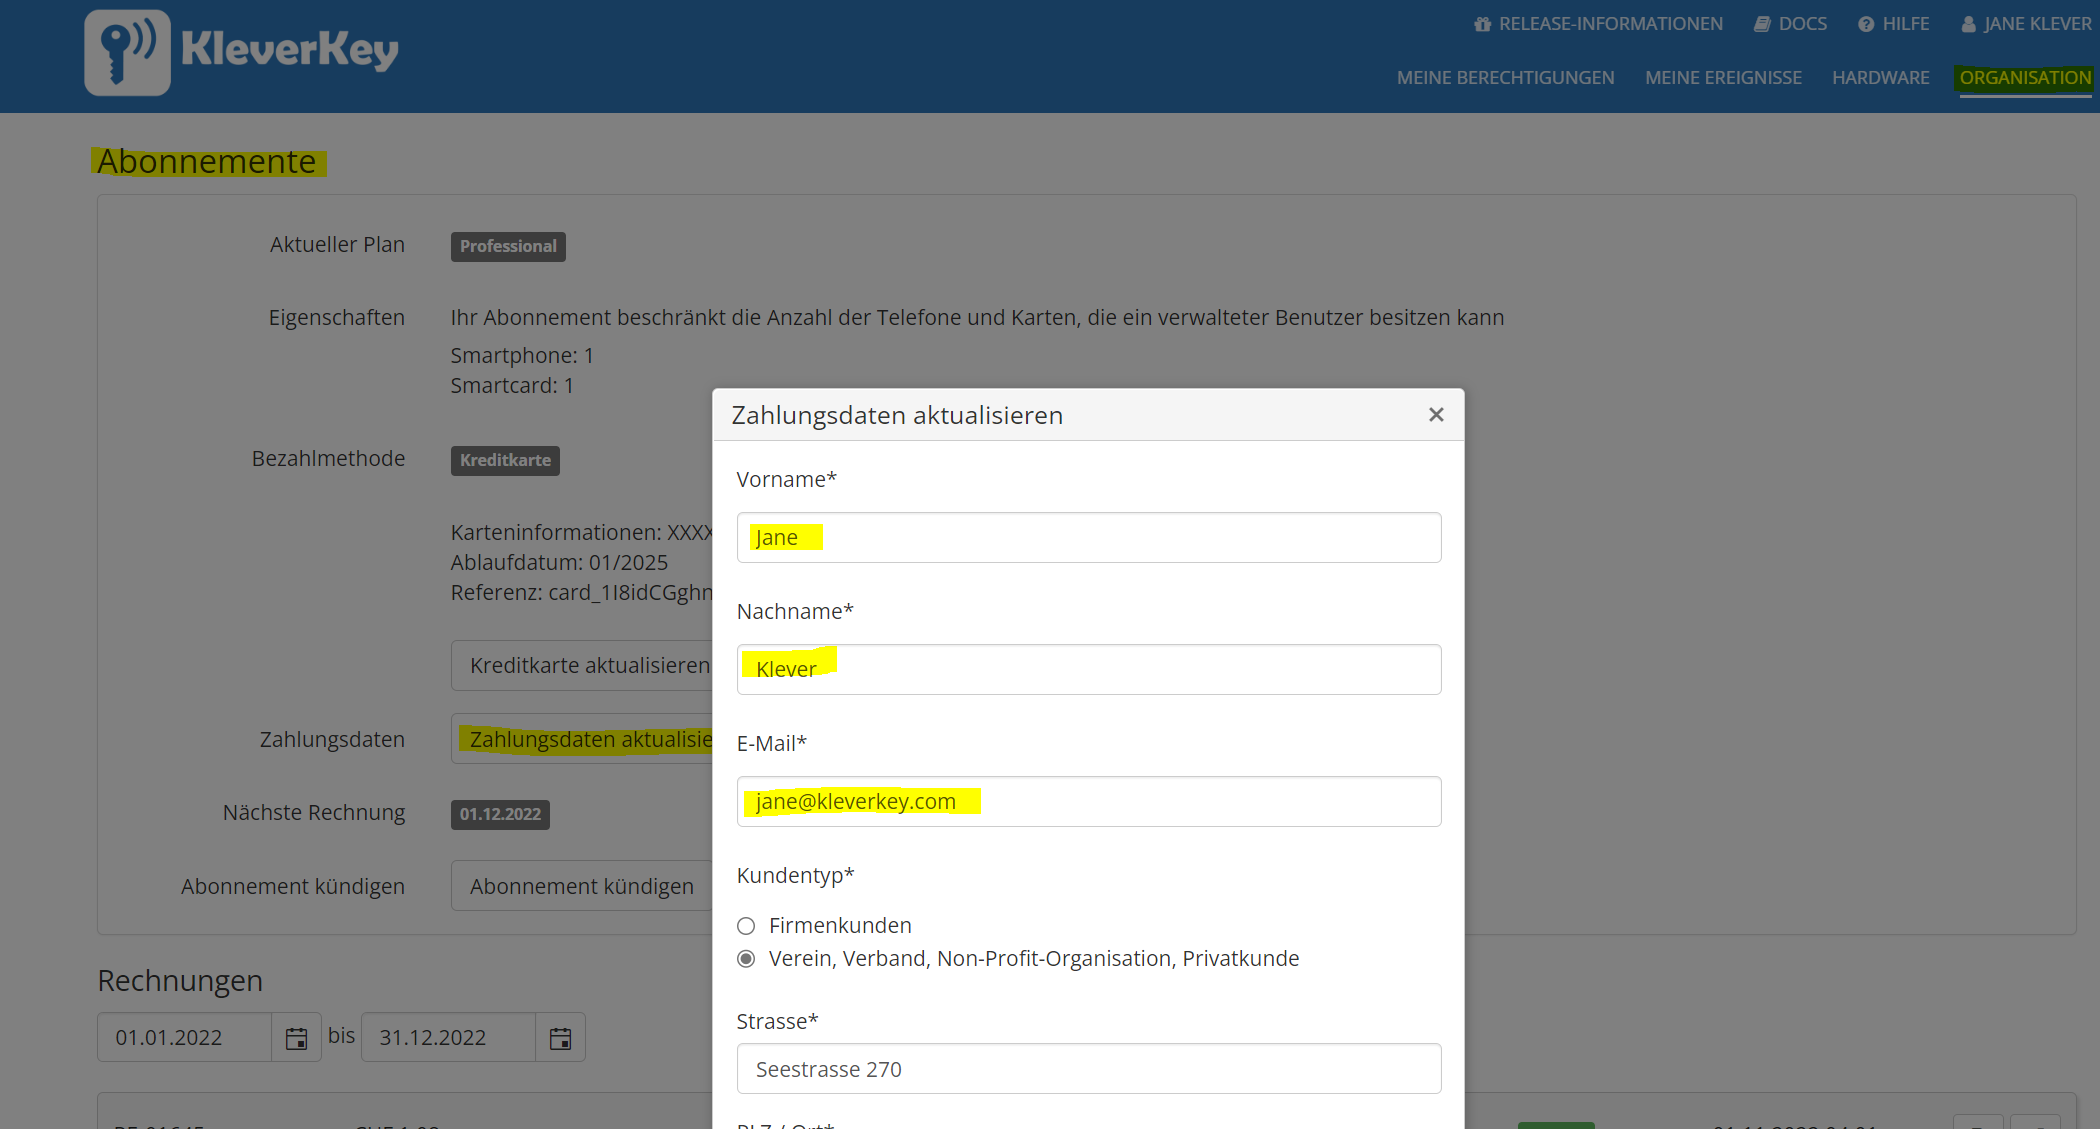Click Abonnement kündigen button
Image resolution: width=2100 pixels, height=1129 pixels.
[x=582, y=886]
